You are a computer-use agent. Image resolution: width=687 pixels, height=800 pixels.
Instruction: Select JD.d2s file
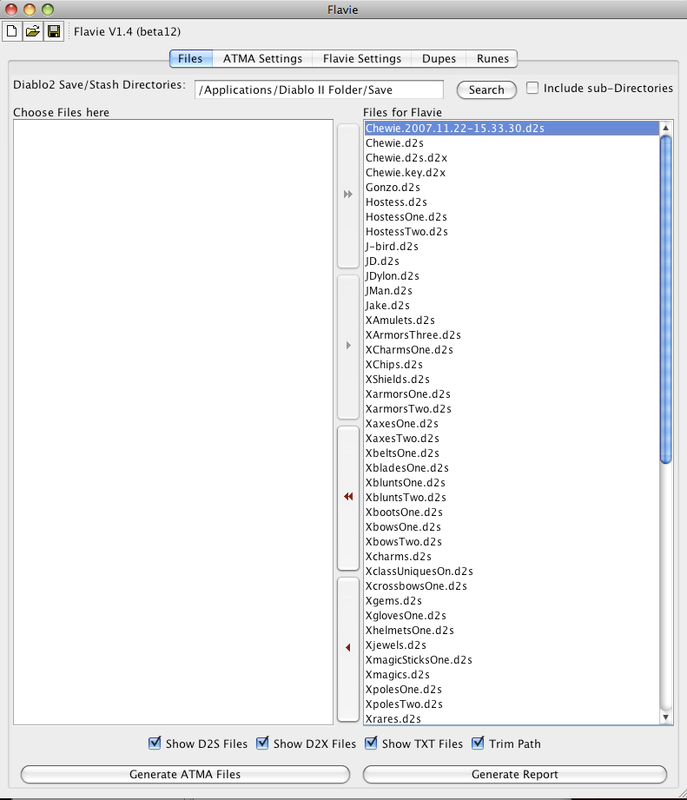[512, 262]
